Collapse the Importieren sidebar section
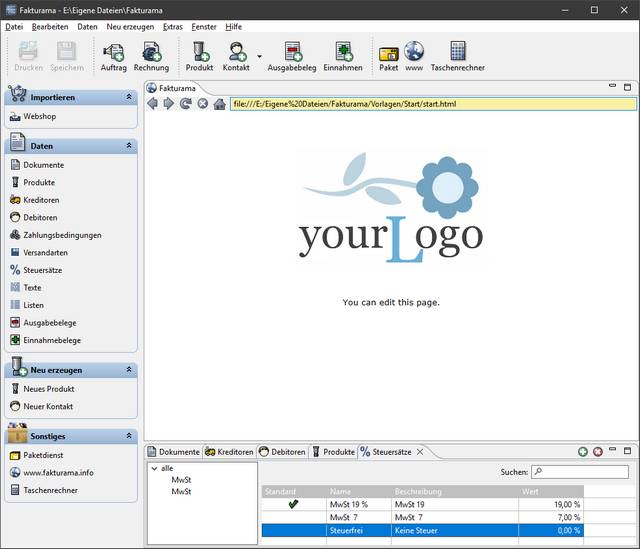This screenshot has height=549, width=640. (129, 97)
